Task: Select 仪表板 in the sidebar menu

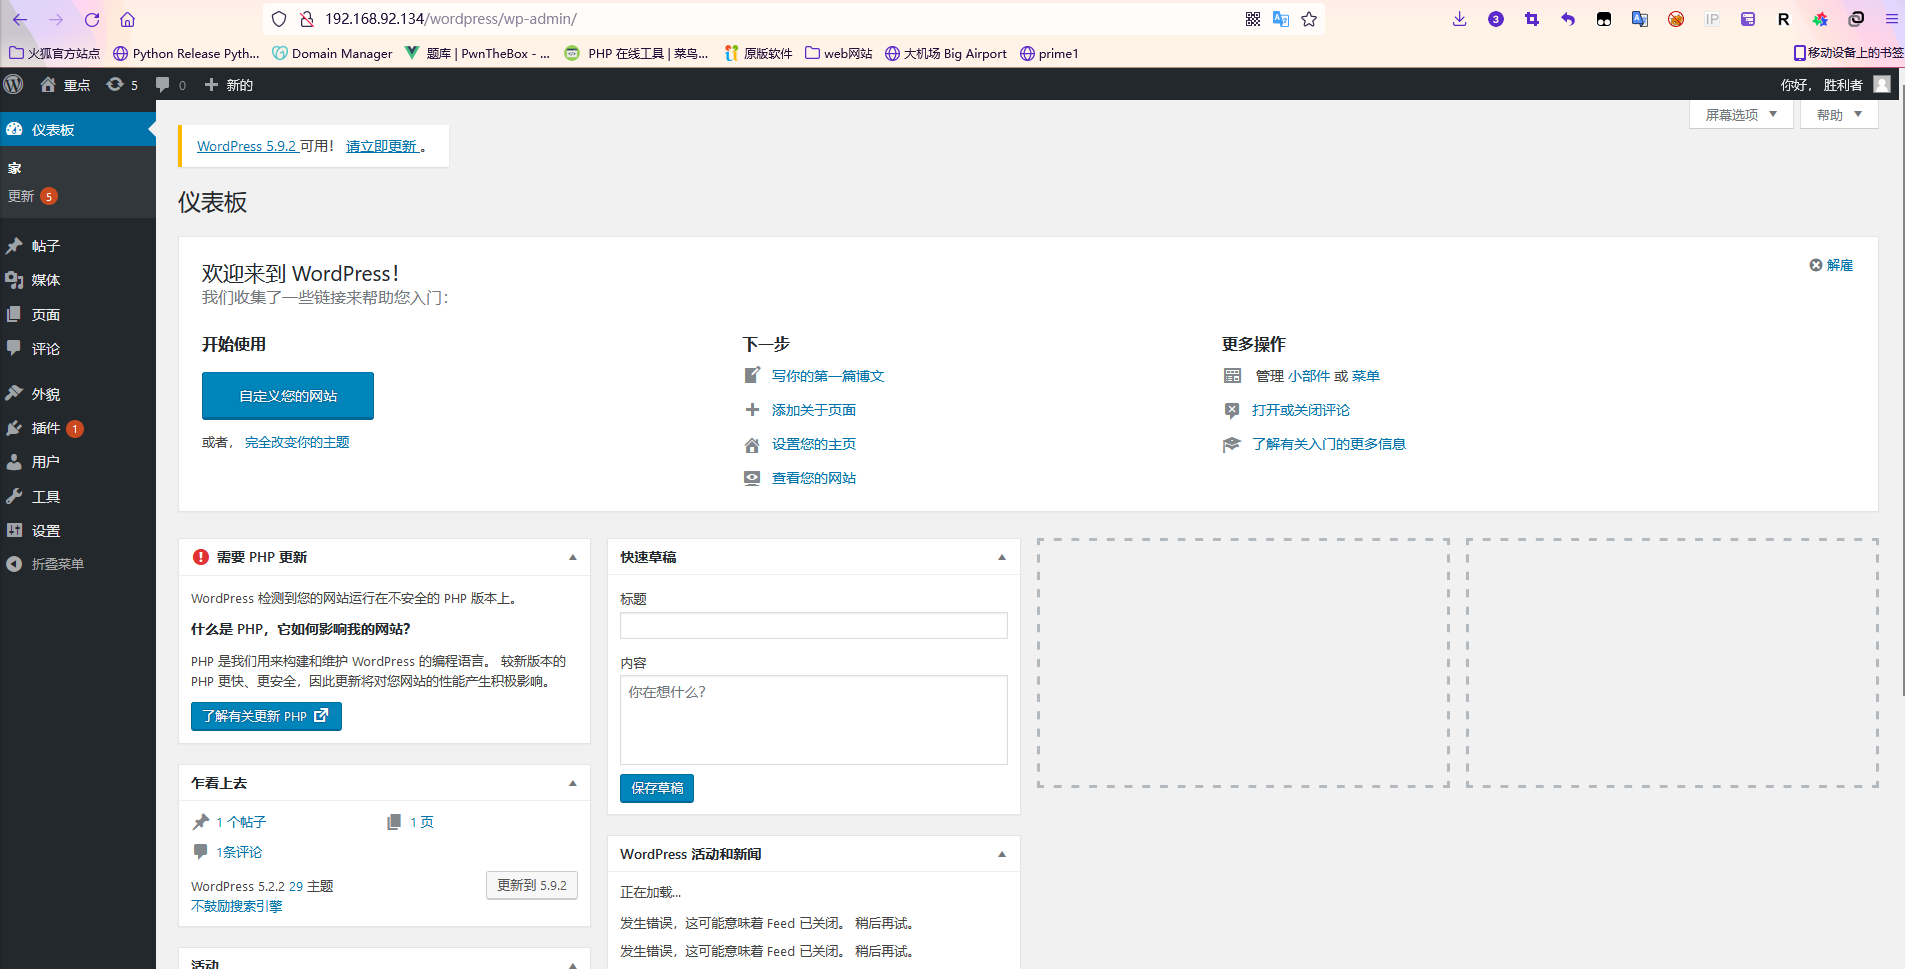Action: 78,129
